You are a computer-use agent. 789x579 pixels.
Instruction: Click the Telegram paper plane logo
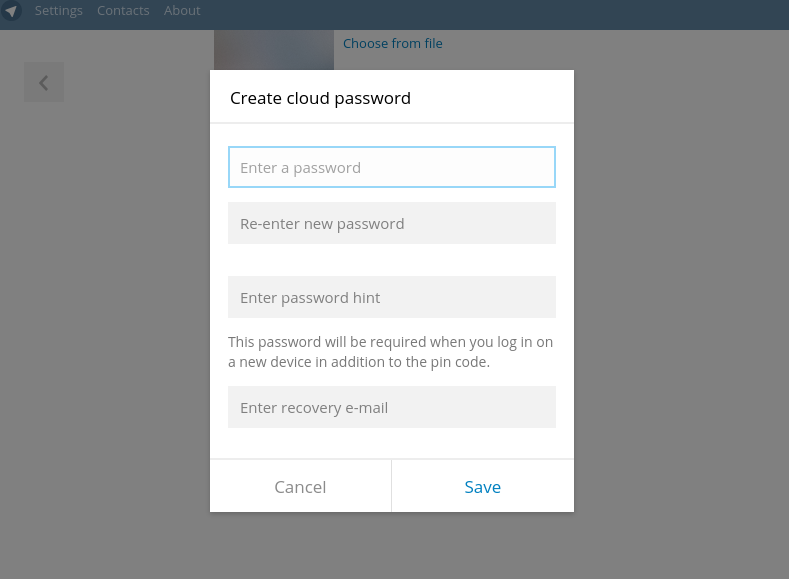(12, 11)
